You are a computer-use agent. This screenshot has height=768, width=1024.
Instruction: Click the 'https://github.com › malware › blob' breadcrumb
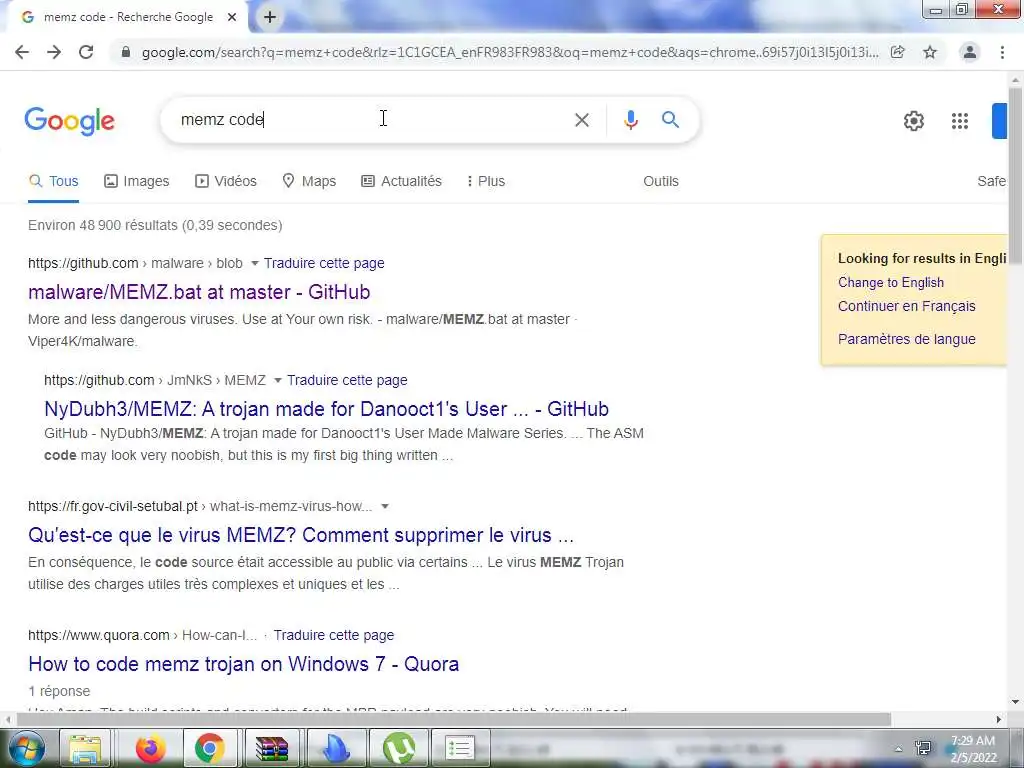click(135, 263)
